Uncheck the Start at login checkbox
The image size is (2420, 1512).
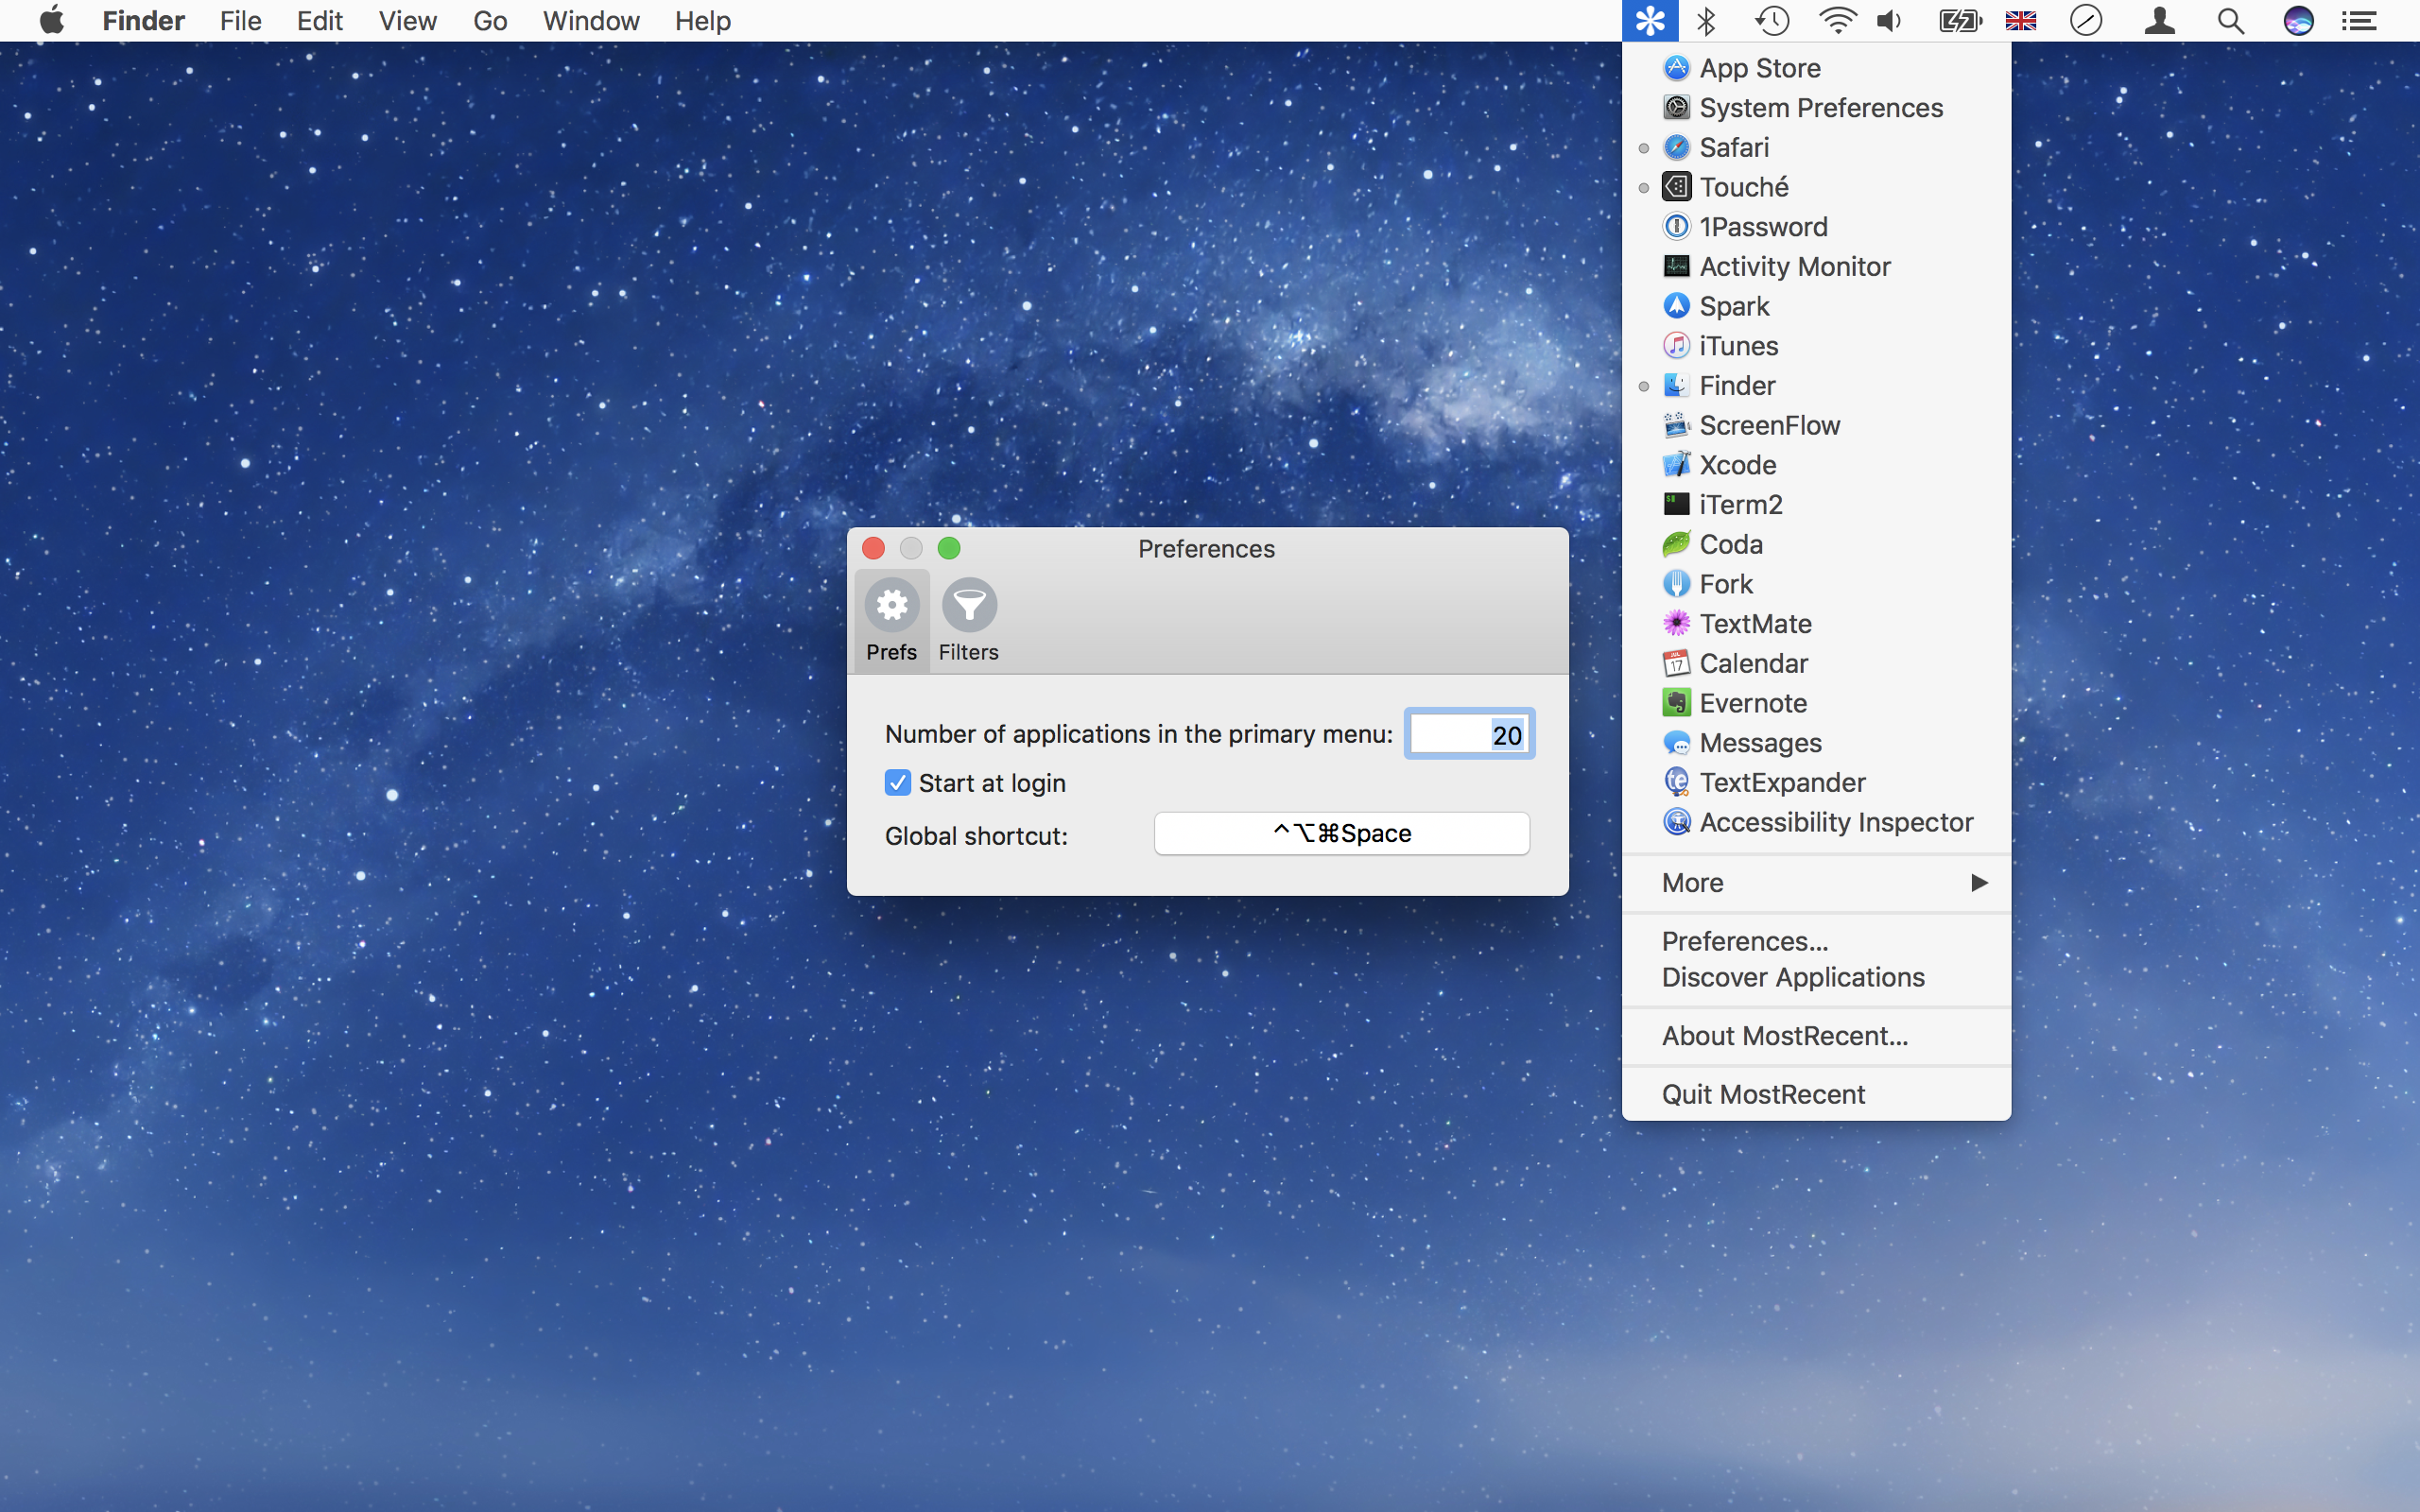click(x=898, y=783)
